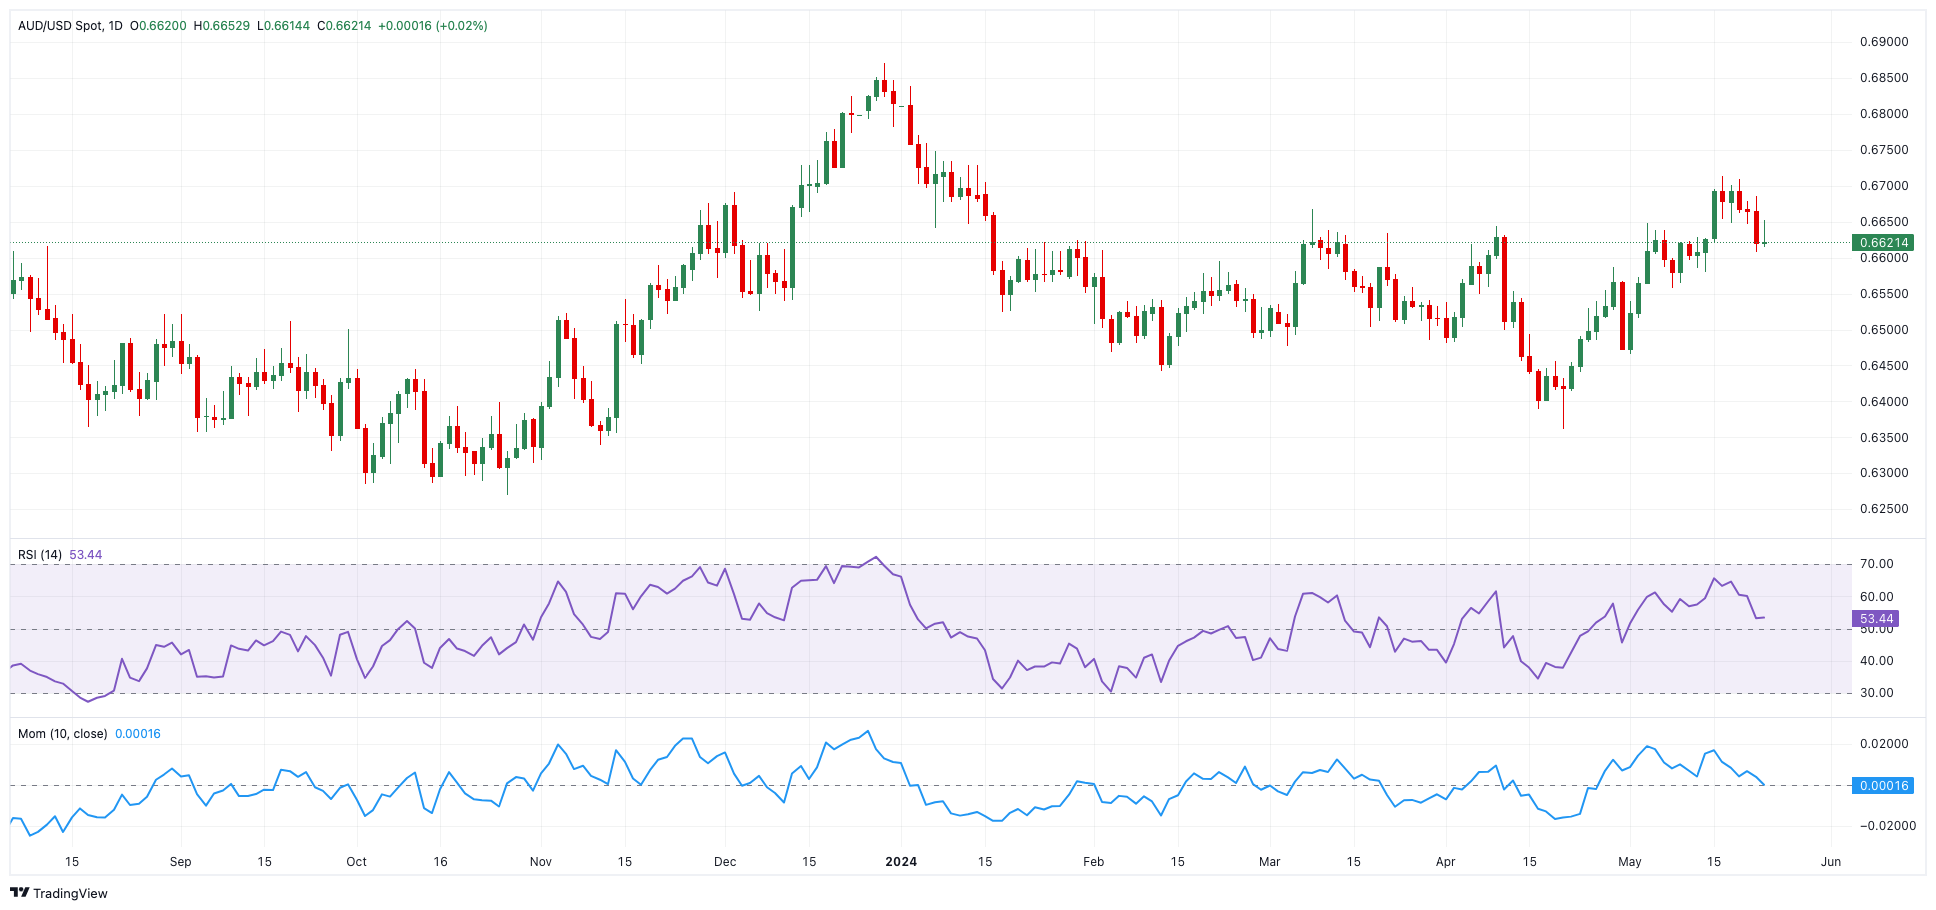The height and width of the screenshot is (910, 1936).
Task: Click the Dec label on time axis
Action: pyautogui.click(x=725, y=862)
